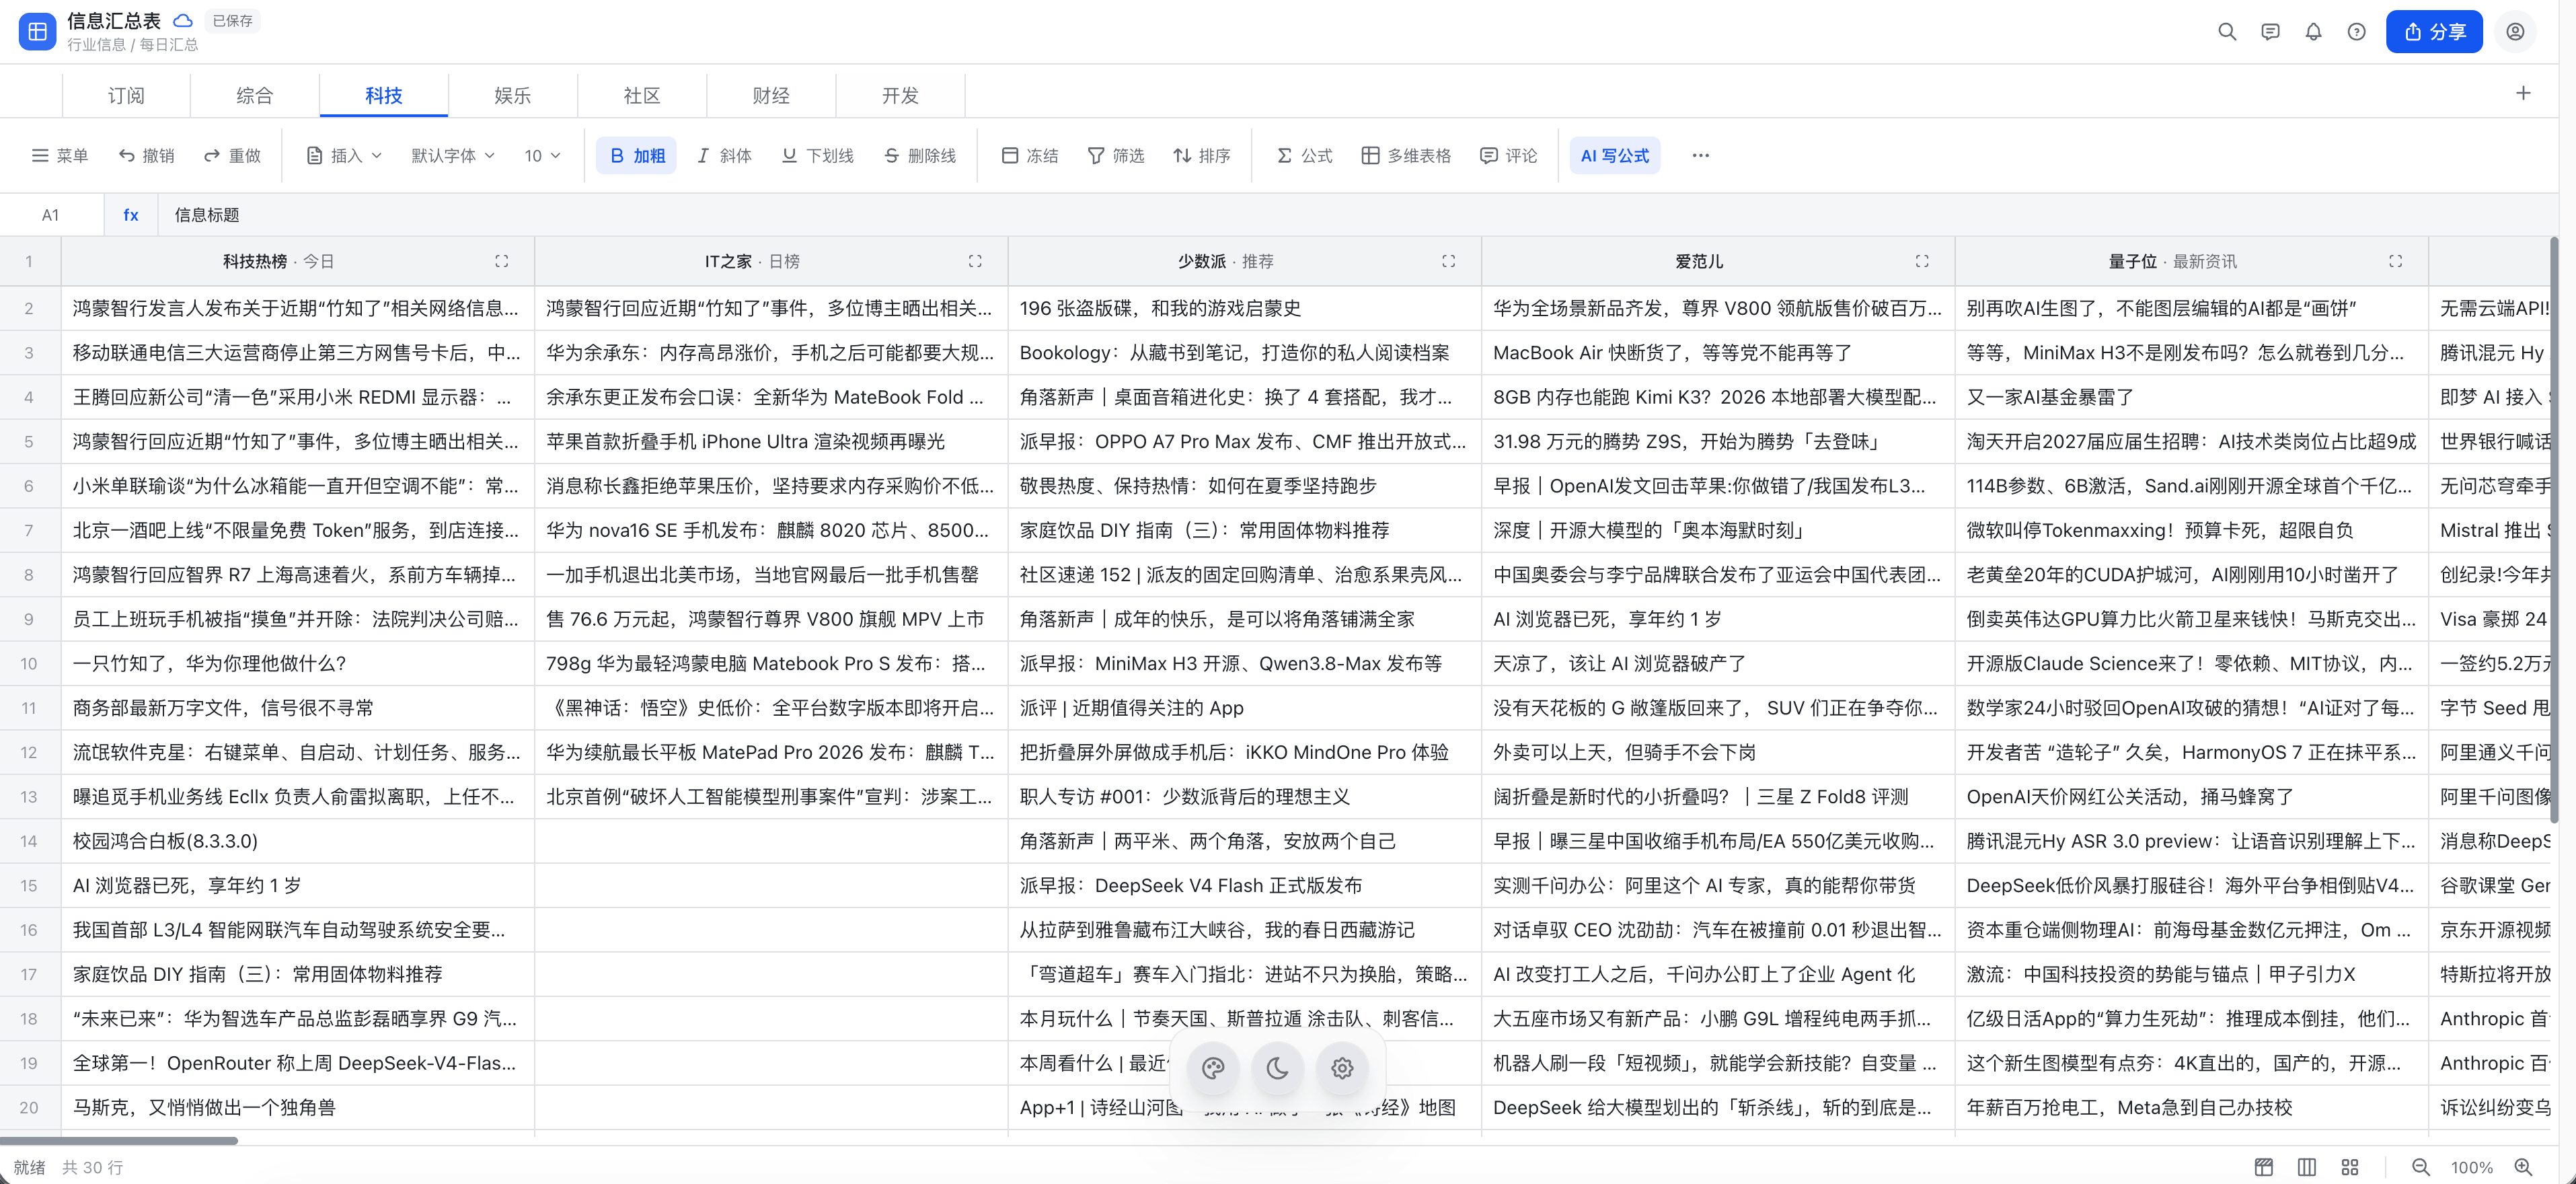Expand the 科技热榜 column fullscreen icon

click(x=502, y=261)
